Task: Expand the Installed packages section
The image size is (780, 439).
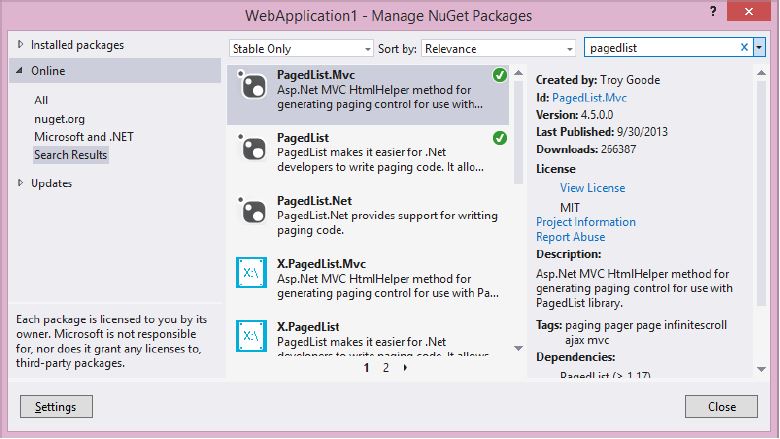Action: click(20, 45)
